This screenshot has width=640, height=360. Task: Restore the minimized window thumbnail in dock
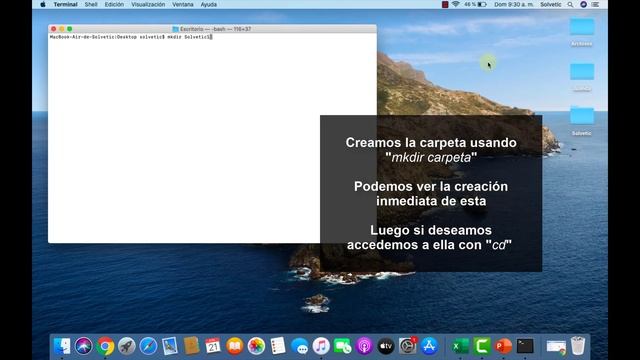click(556, 347)
